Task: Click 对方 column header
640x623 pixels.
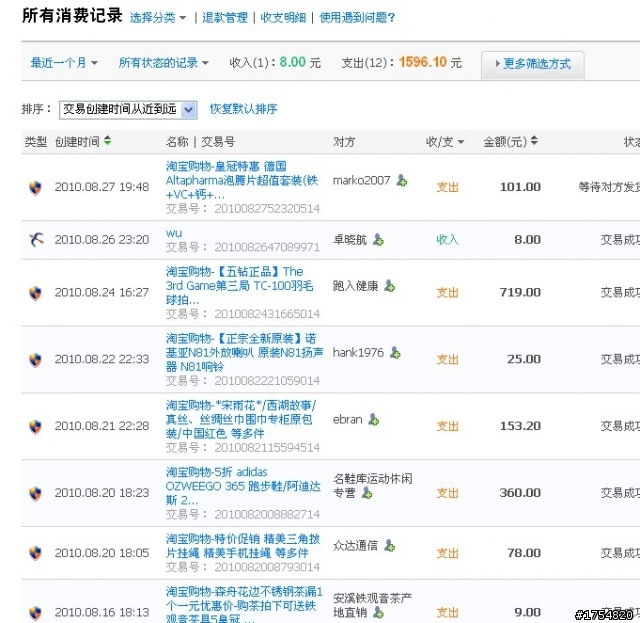Action: (344, 142)
